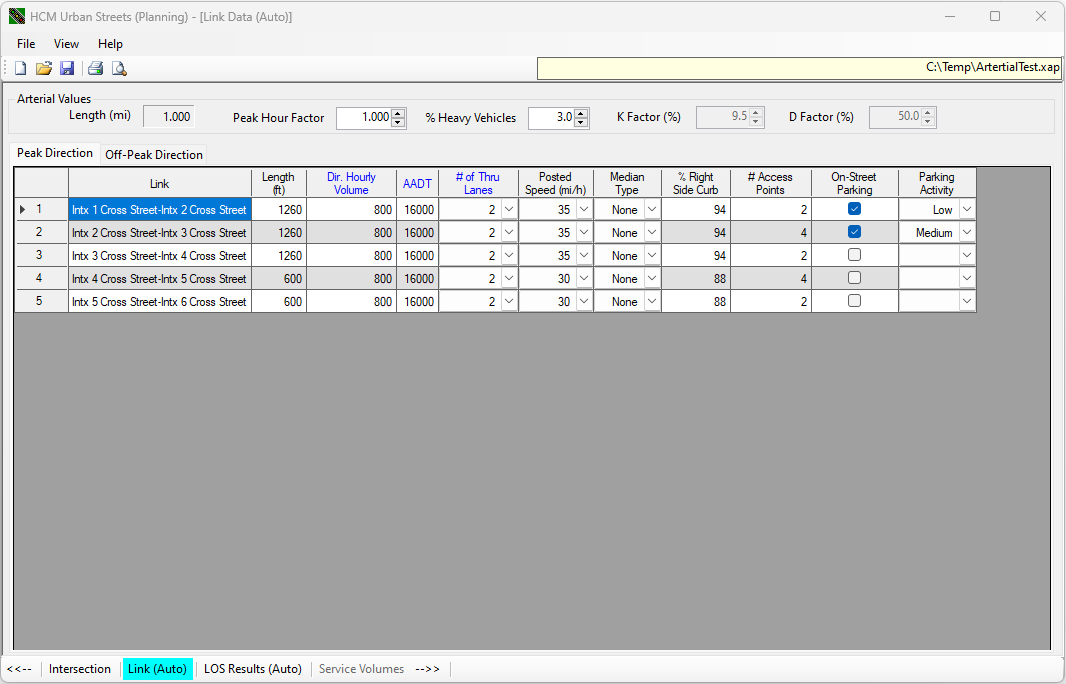Increase the Peak Hour Factor with up arrow

click(399, 113)
